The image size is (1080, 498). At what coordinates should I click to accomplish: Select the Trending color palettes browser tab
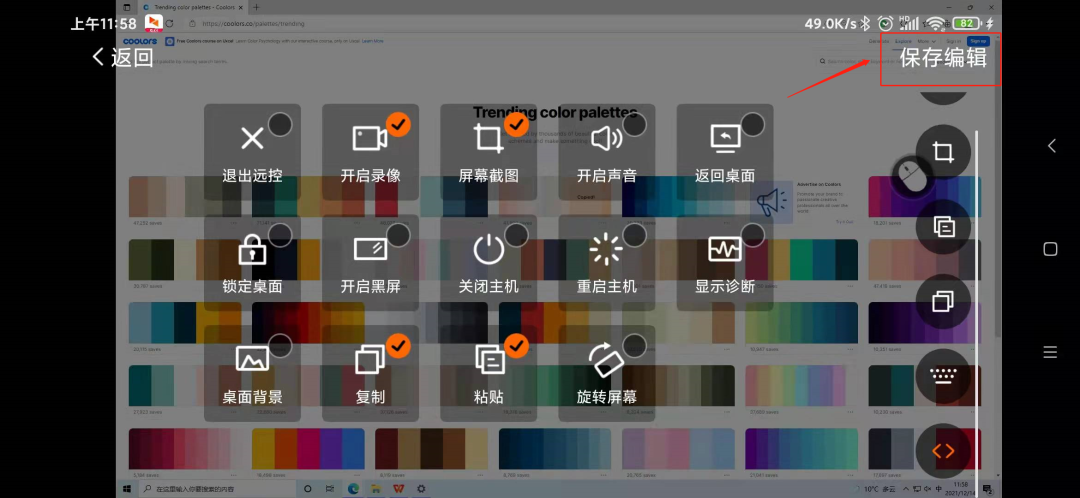(x=193, y=7)
